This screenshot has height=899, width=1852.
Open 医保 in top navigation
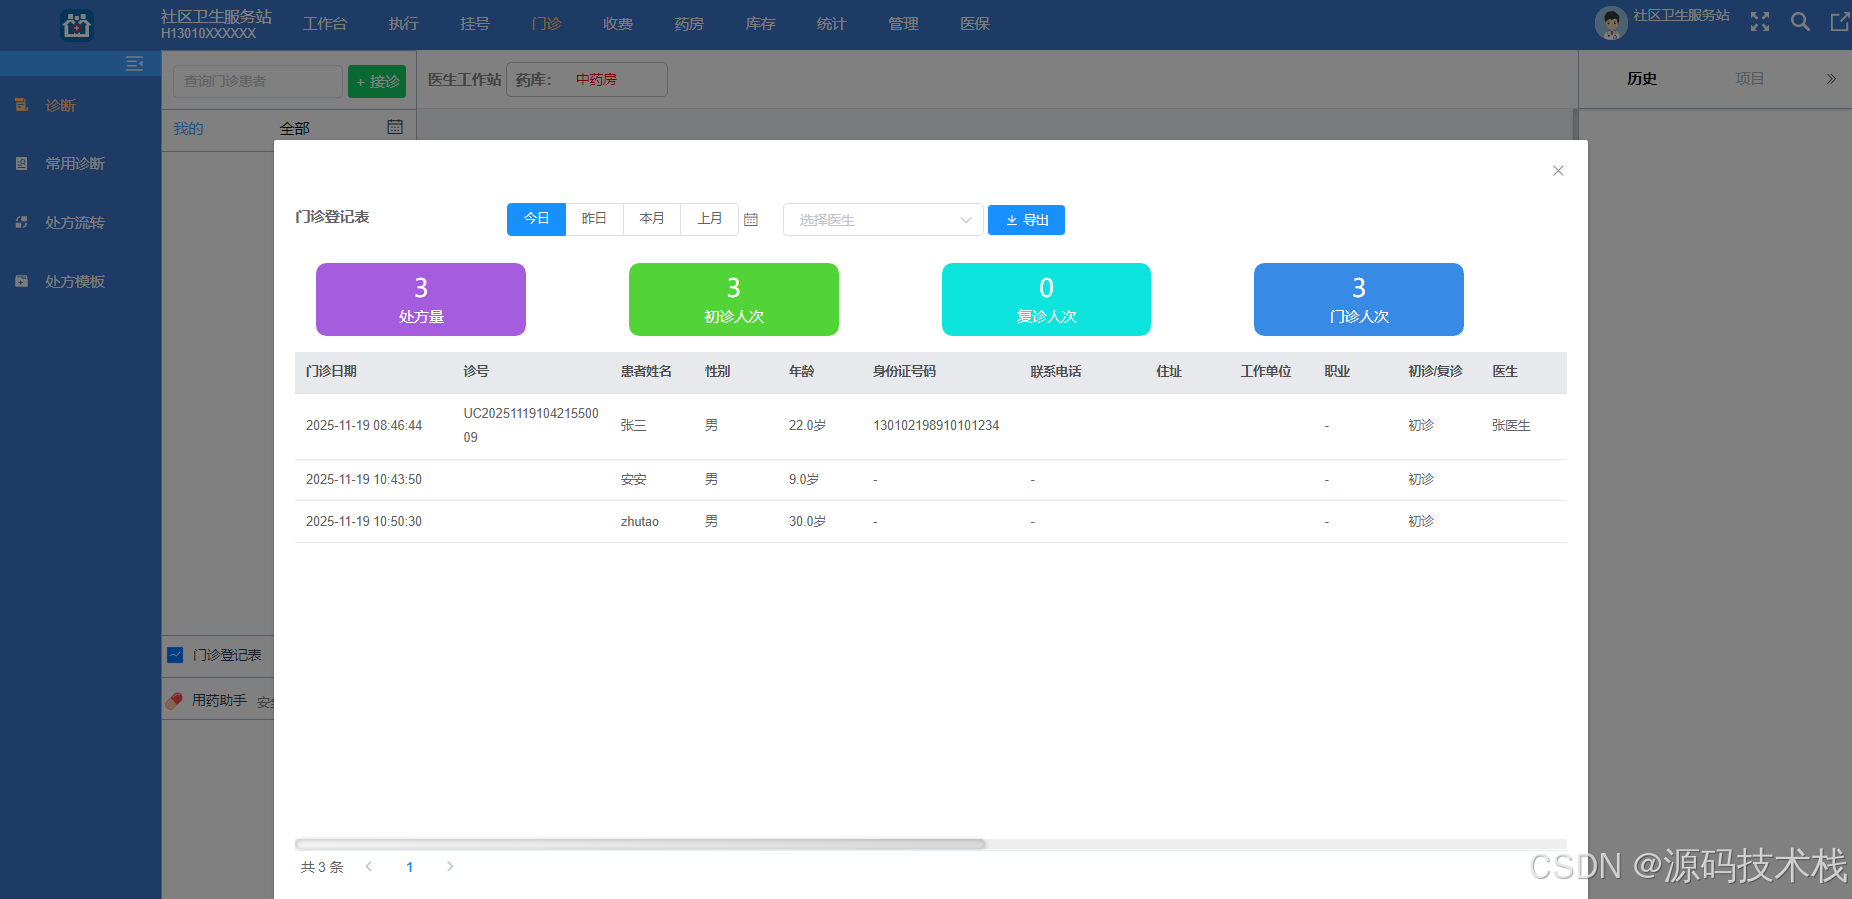click(x=975, y=23)
